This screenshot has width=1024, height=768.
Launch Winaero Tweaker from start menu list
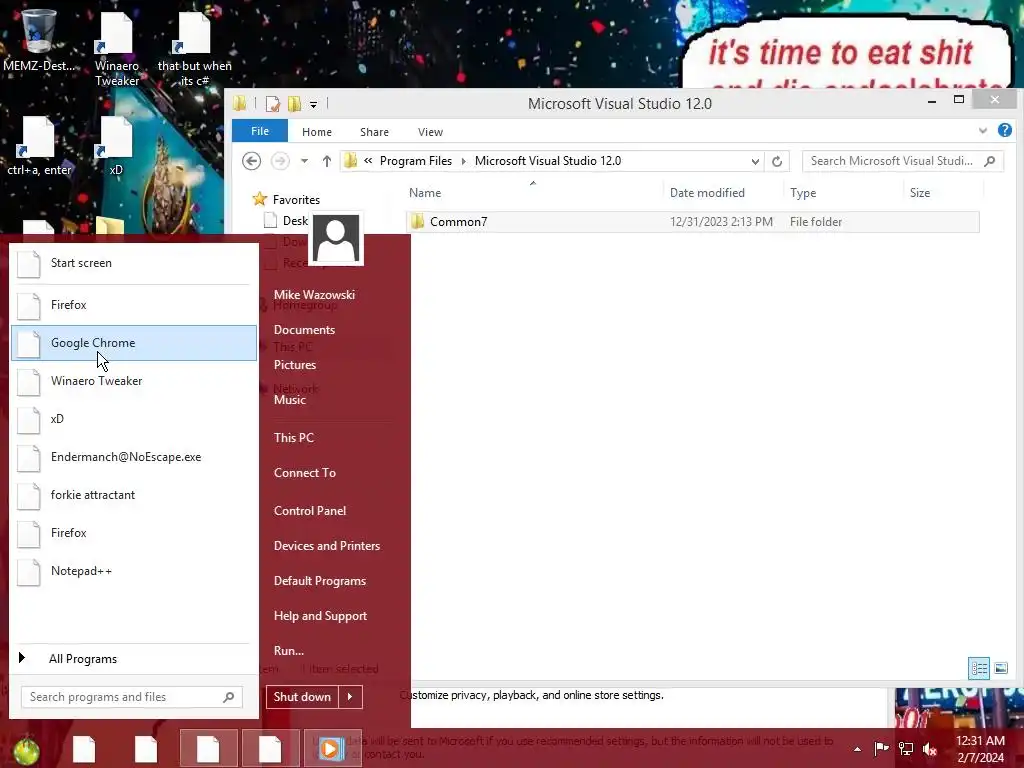coord(134,381)
